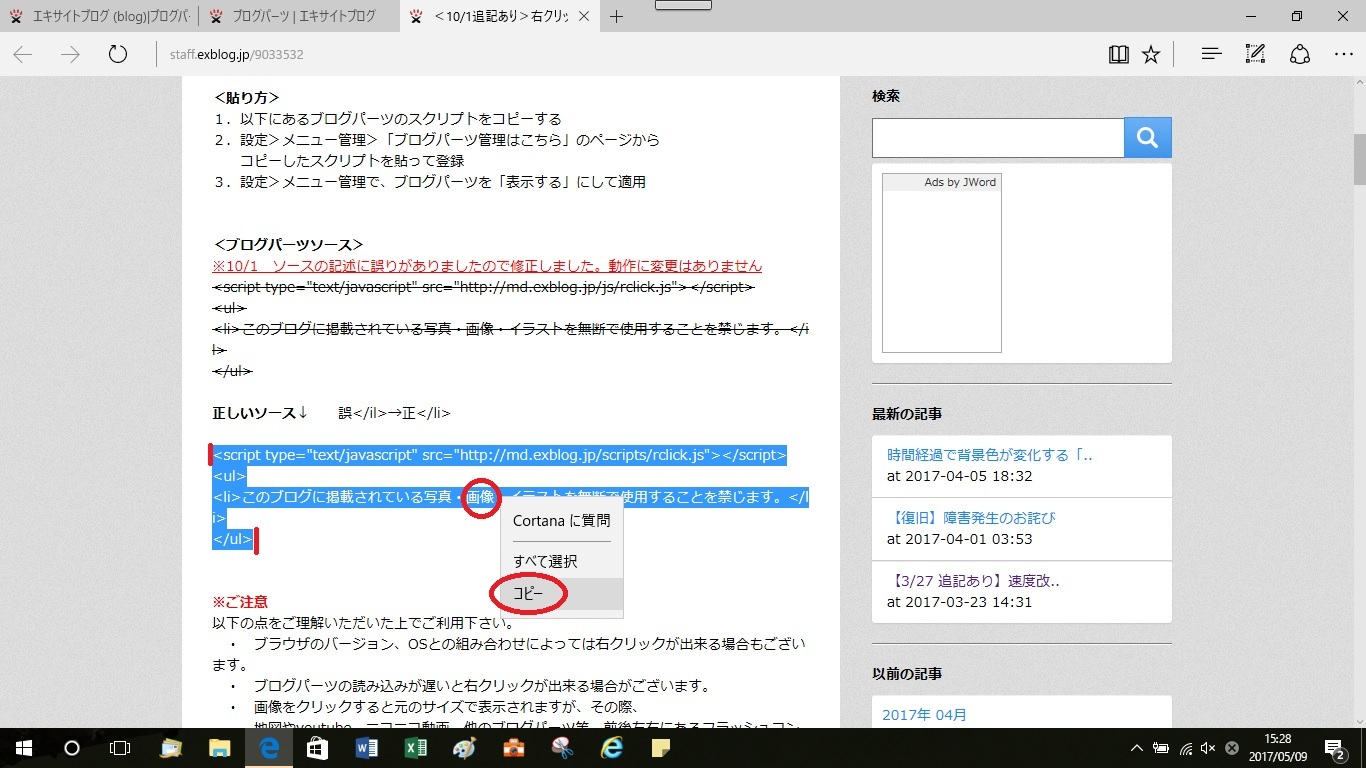Open Paint palette icon on taskbar
Screen dimensions: 1366x768
[x=464, y=748]
